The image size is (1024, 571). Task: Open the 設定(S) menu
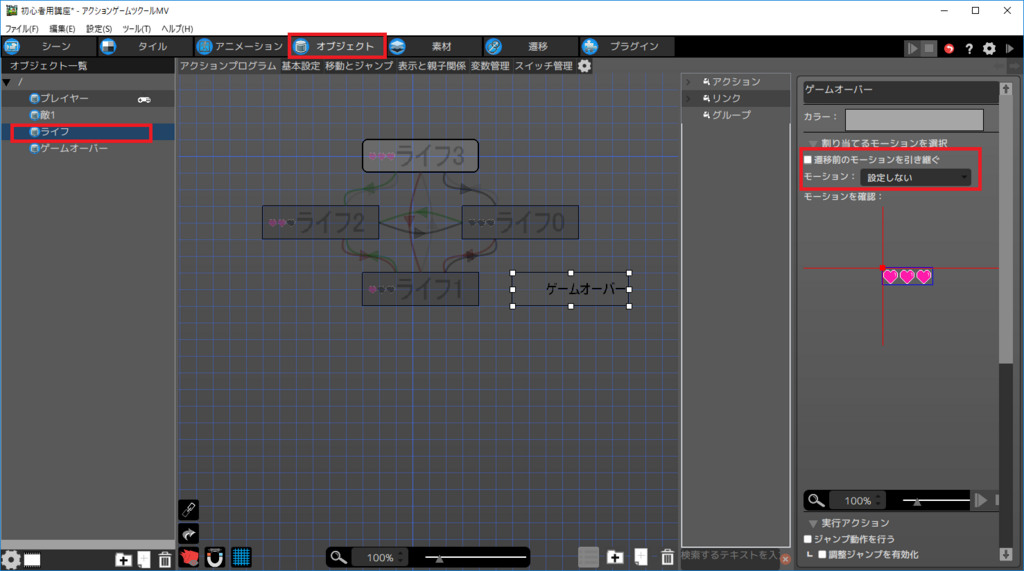pos(99,29)
